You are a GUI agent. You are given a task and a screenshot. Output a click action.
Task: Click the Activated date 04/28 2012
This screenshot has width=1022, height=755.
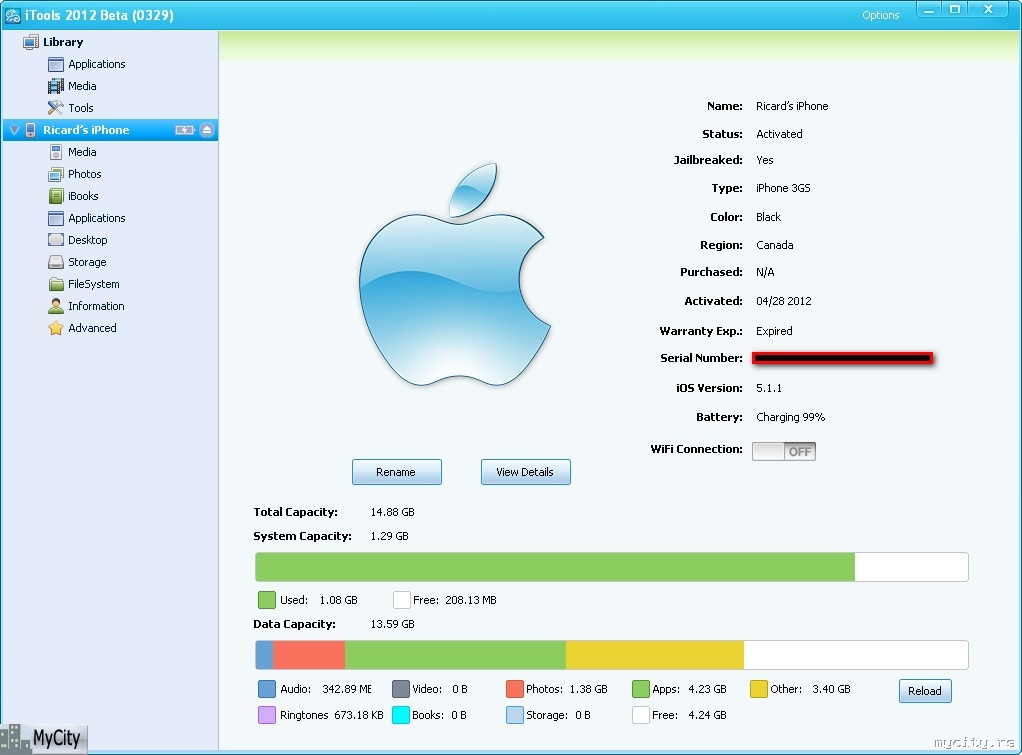point(783,301)
